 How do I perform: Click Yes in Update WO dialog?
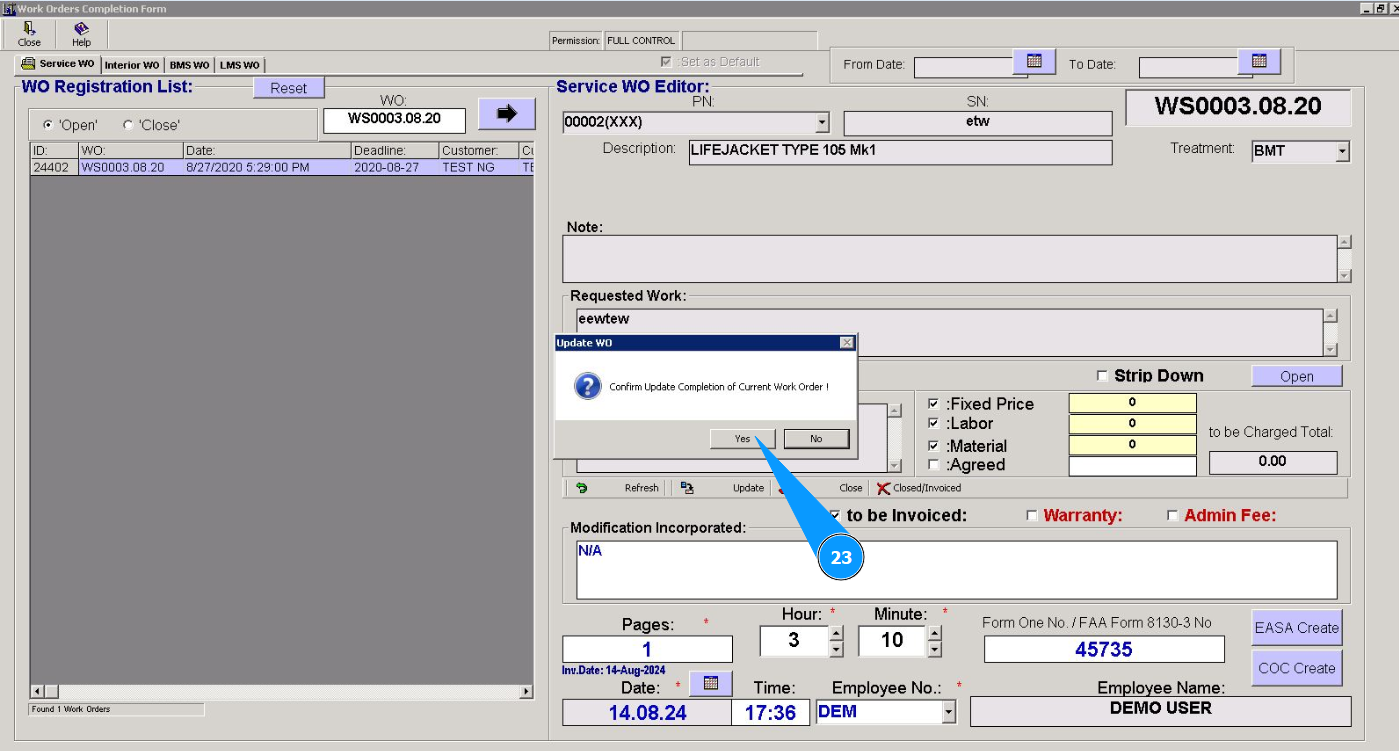tap(742, 439)
